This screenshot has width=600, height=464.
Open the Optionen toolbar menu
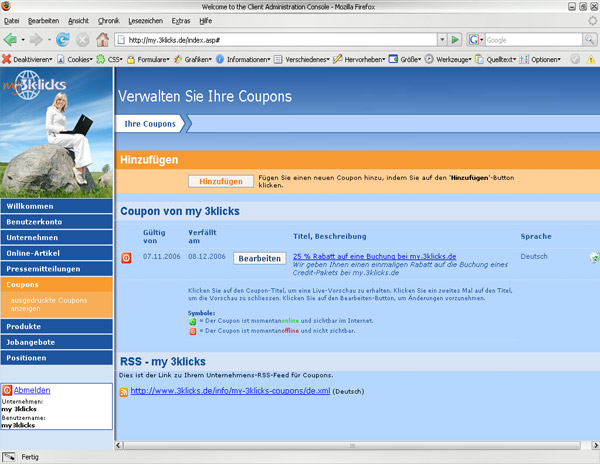coord(540,59)
